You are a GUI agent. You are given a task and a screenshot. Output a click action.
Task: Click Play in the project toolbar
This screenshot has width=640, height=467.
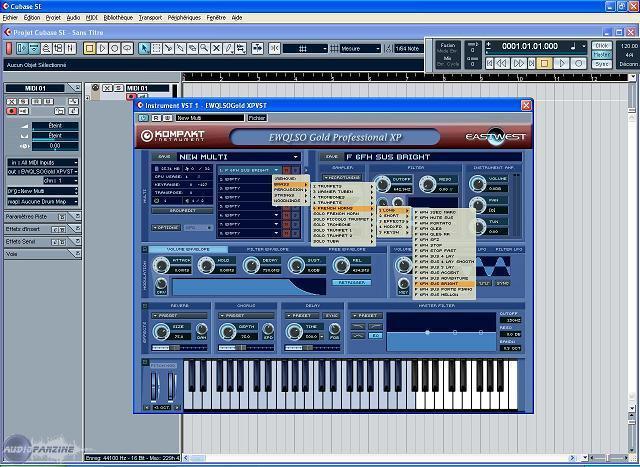pos(102,49)
